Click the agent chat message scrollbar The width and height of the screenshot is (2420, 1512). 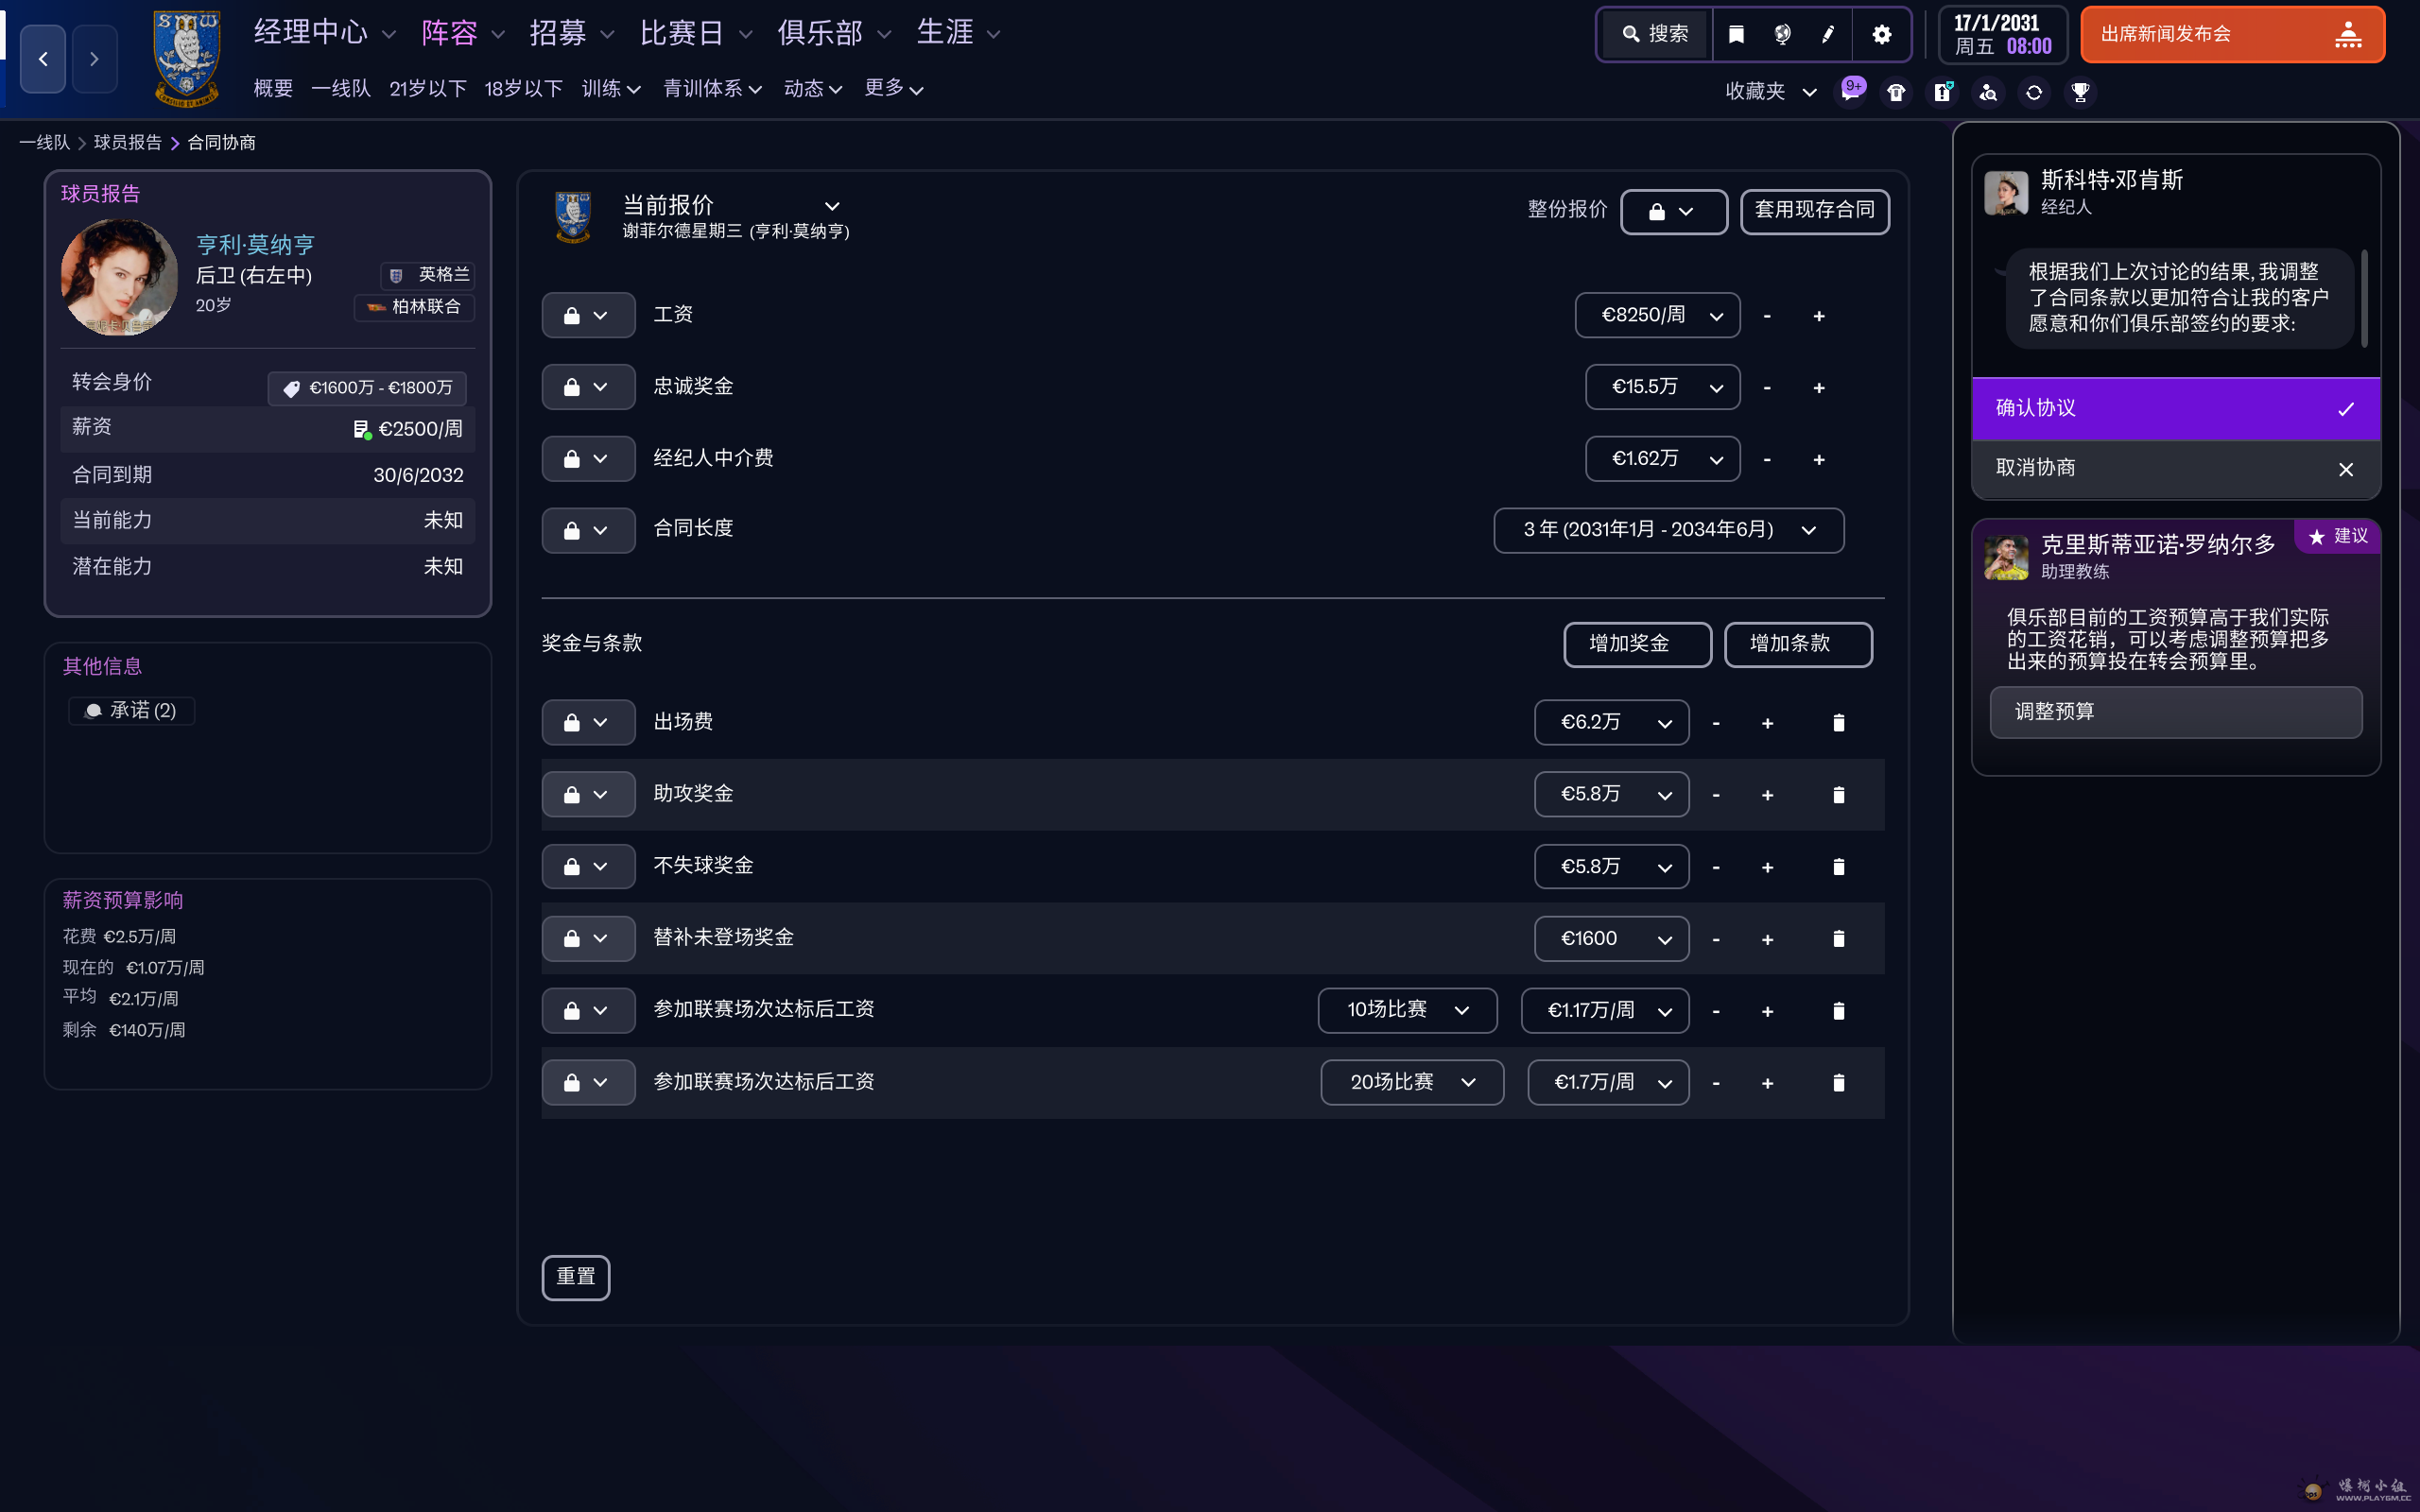2364,298
